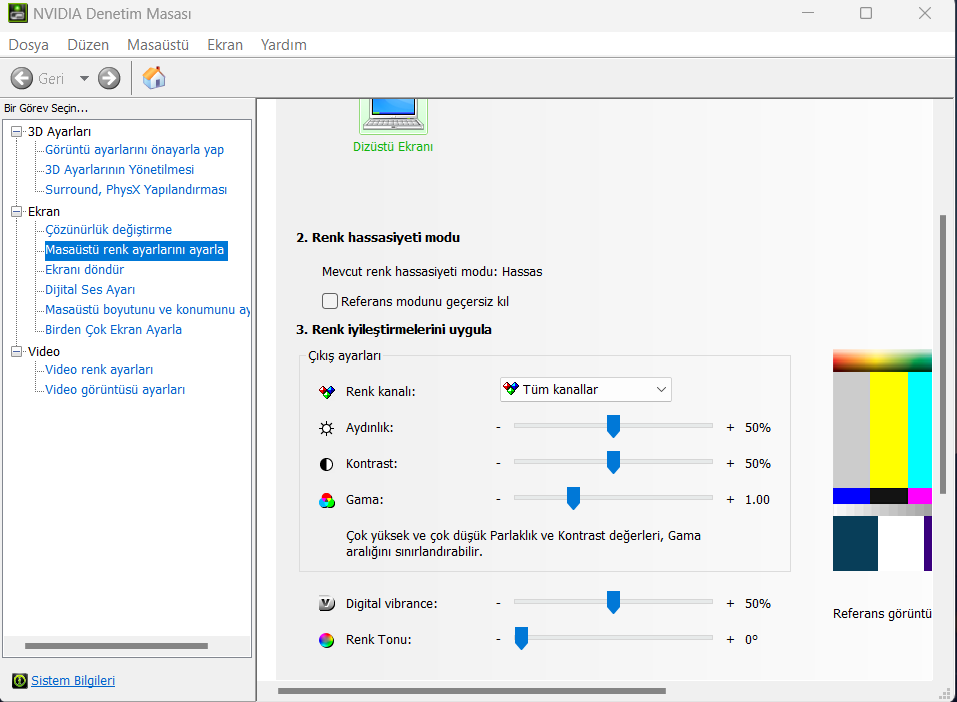Increase Digital vibrance with plus sign

pyautogui.click(x=730, y=603)
